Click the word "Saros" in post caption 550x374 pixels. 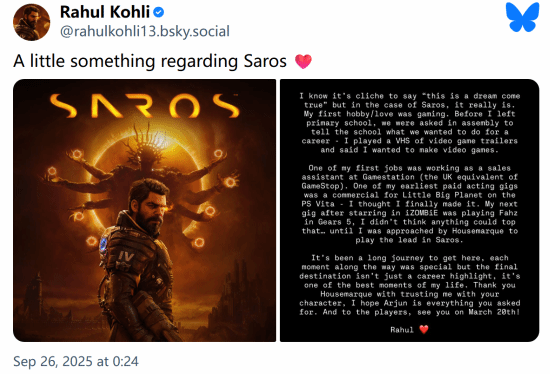pos(265,61)
